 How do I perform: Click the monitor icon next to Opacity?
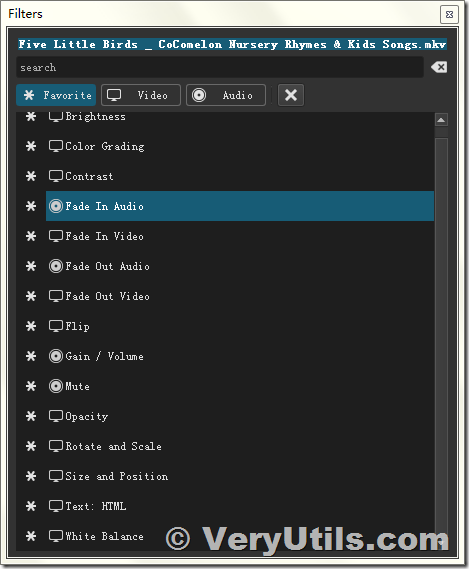click(56, 416)
